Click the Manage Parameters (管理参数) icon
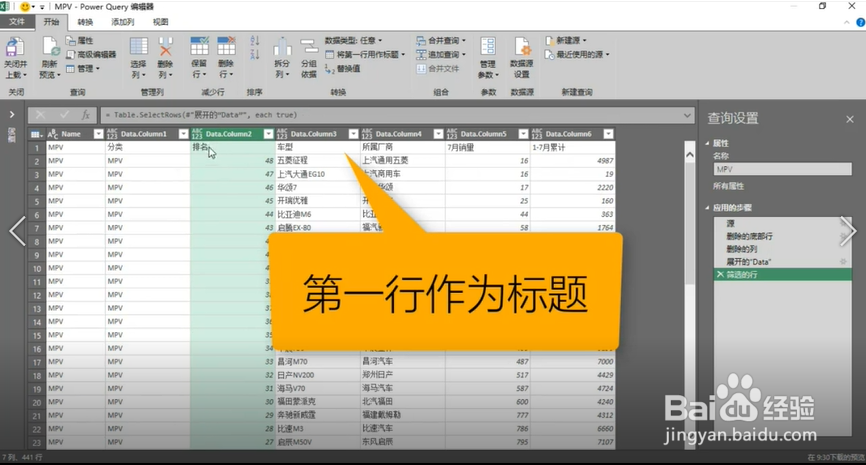This screenshot has height=465, width=866. (488, 46)
